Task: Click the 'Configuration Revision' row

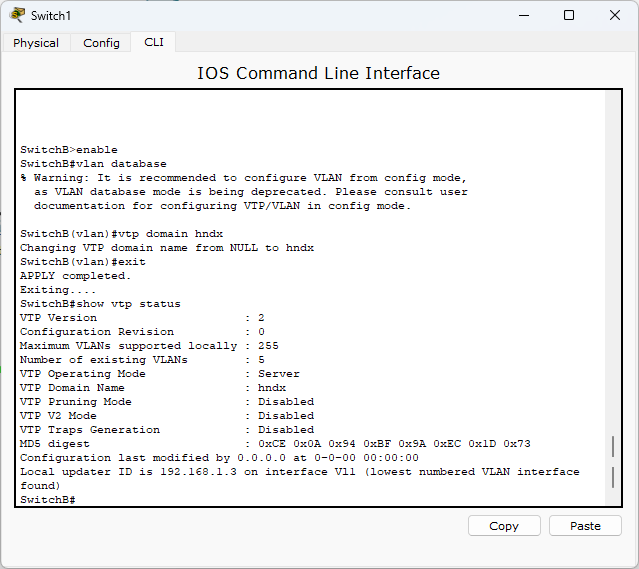Action: click(142, 332)
